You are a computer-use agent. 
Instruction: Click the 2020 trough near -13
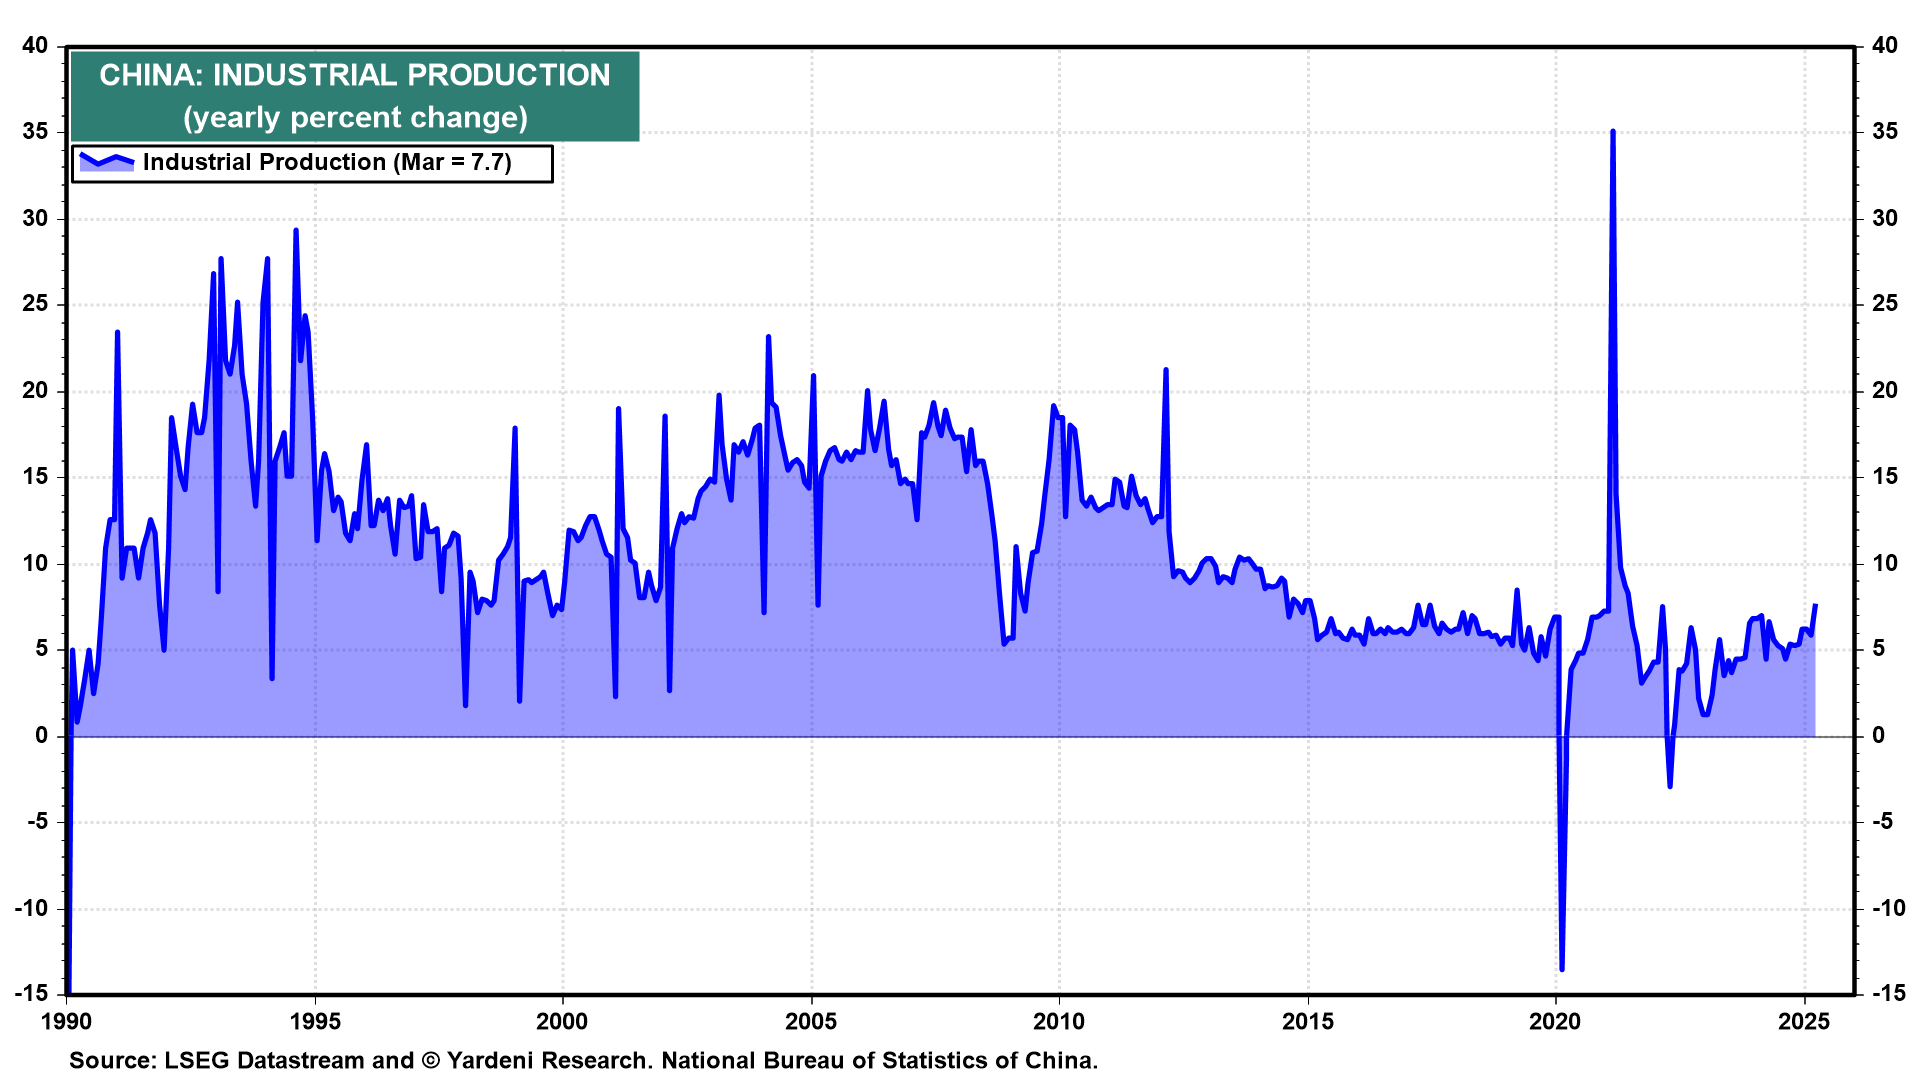[1562, 967]
